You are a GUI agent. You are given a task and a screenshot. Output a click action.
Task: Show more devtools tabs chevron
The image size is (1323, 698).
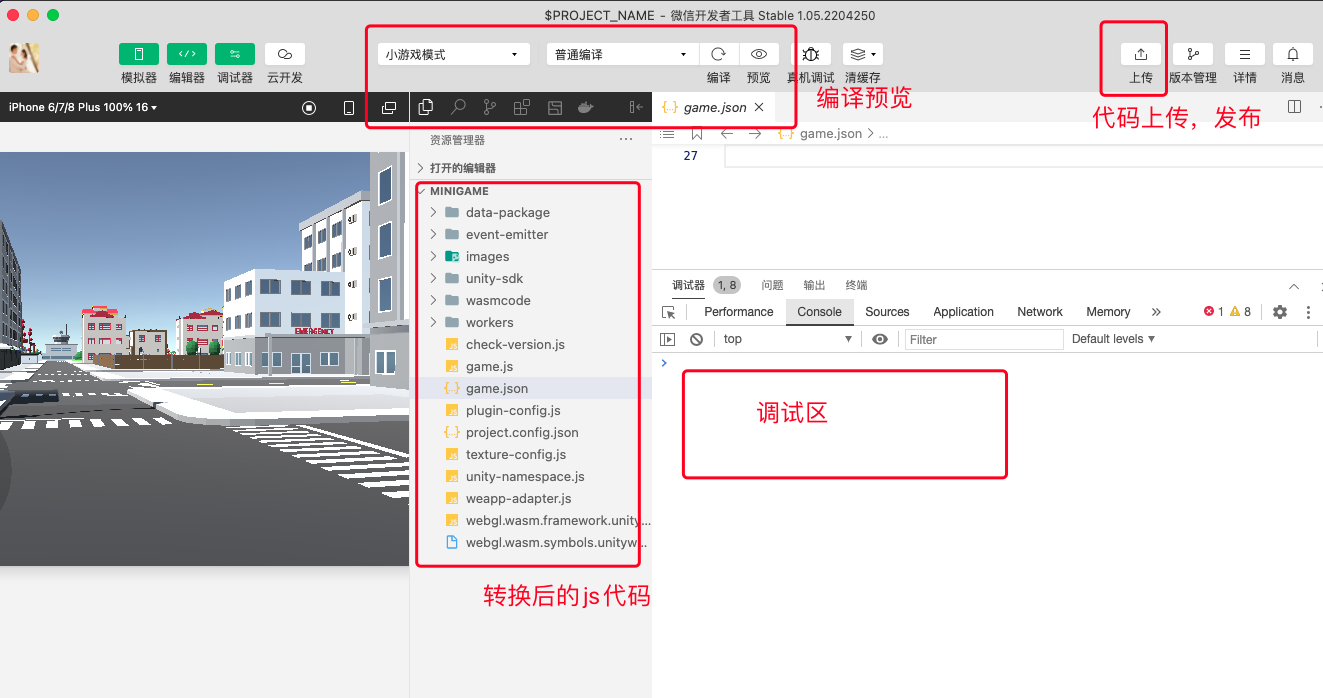(x=1156, y=312)
